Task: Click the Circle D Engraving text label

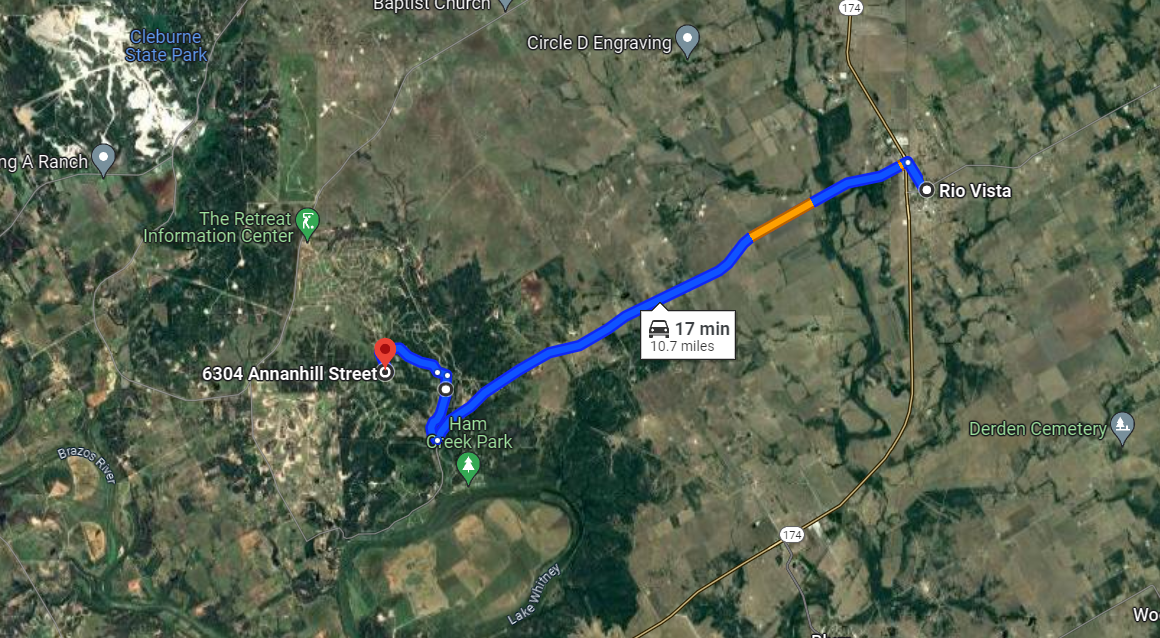Action: (598, 43)
